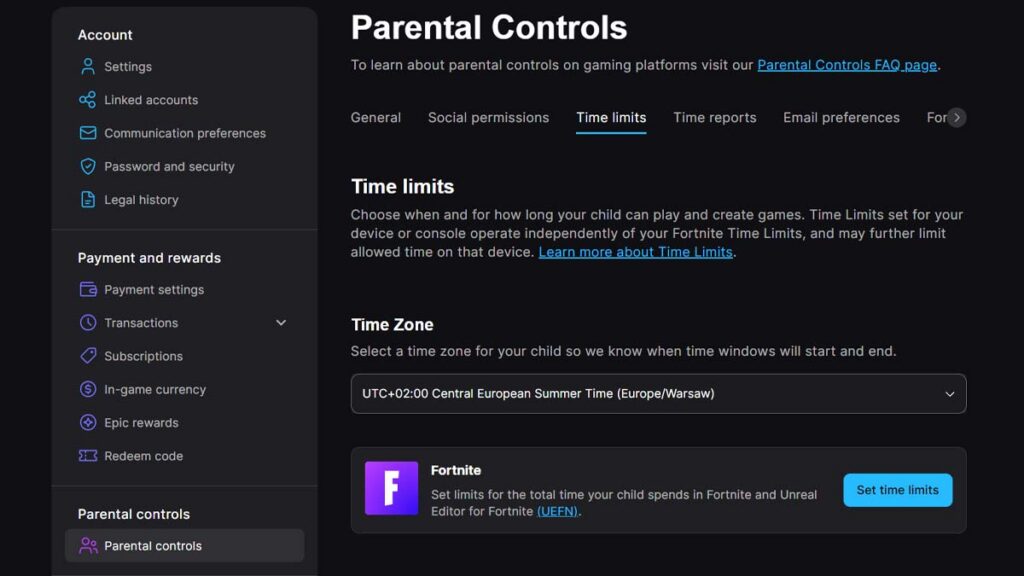Click the time zone dropdown arrow
1024x576 pixels.
950,394
